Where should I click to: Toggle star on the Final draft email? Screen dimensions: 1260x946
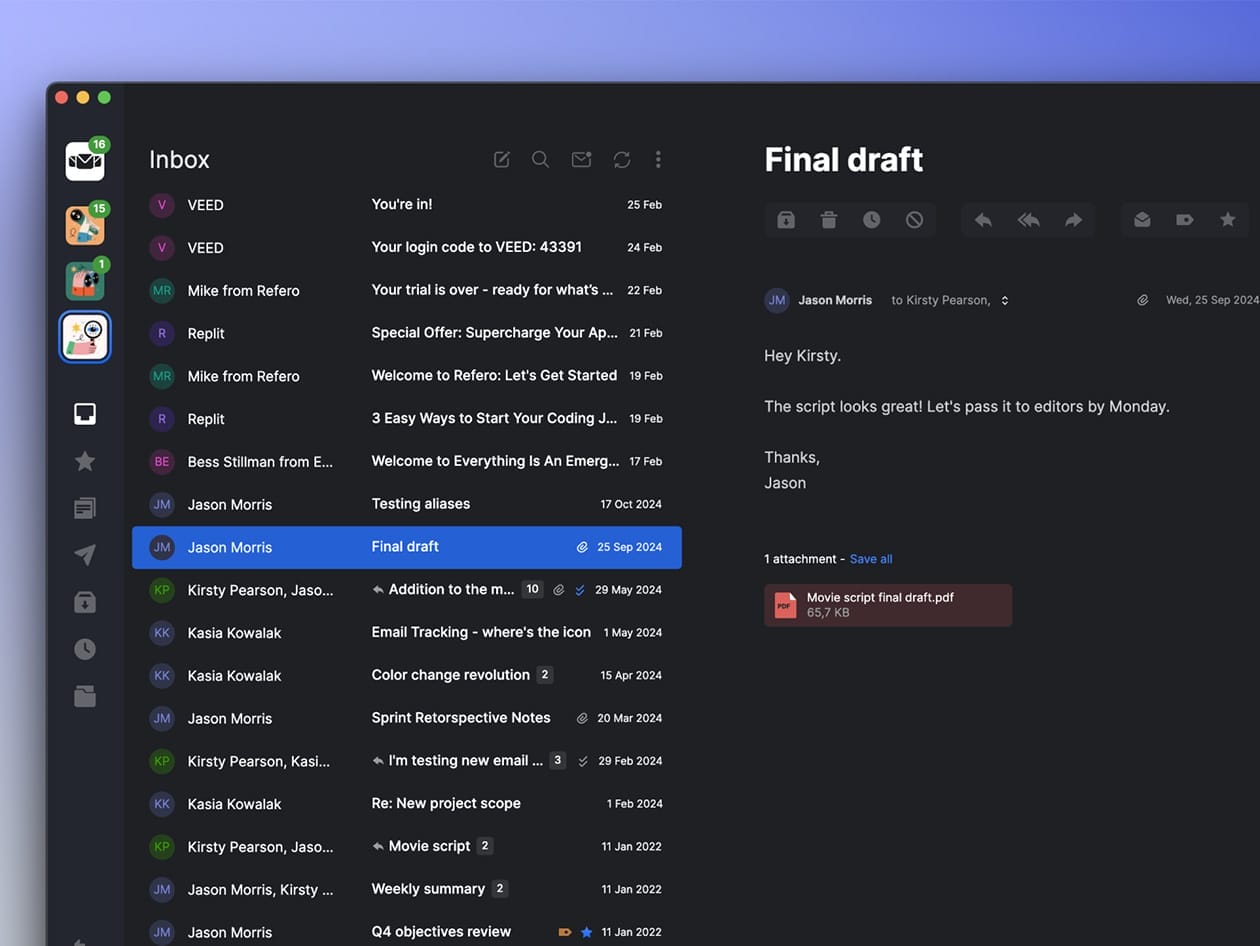pos(1227,220)
